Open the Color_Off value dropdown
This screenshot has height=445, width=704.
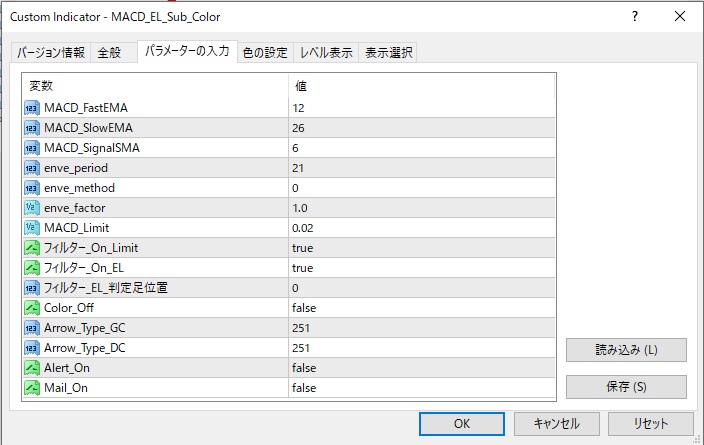pyautogui.click(x=420, y=308)
